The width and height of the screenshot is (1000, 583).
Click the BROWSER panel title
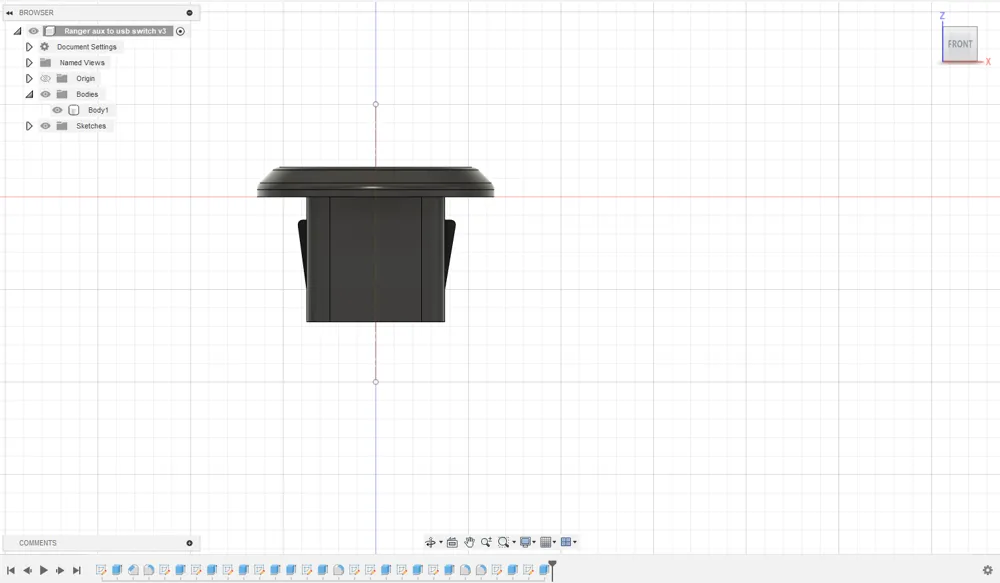click(x=36, y=13)
